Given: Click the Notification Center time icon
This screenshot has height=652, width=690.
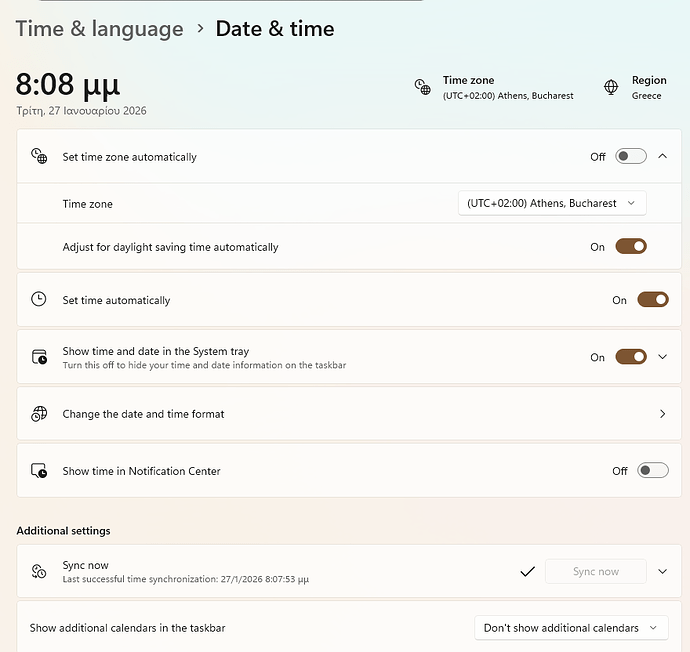Looking at the screenshot, I should click(x=39, y=471).
